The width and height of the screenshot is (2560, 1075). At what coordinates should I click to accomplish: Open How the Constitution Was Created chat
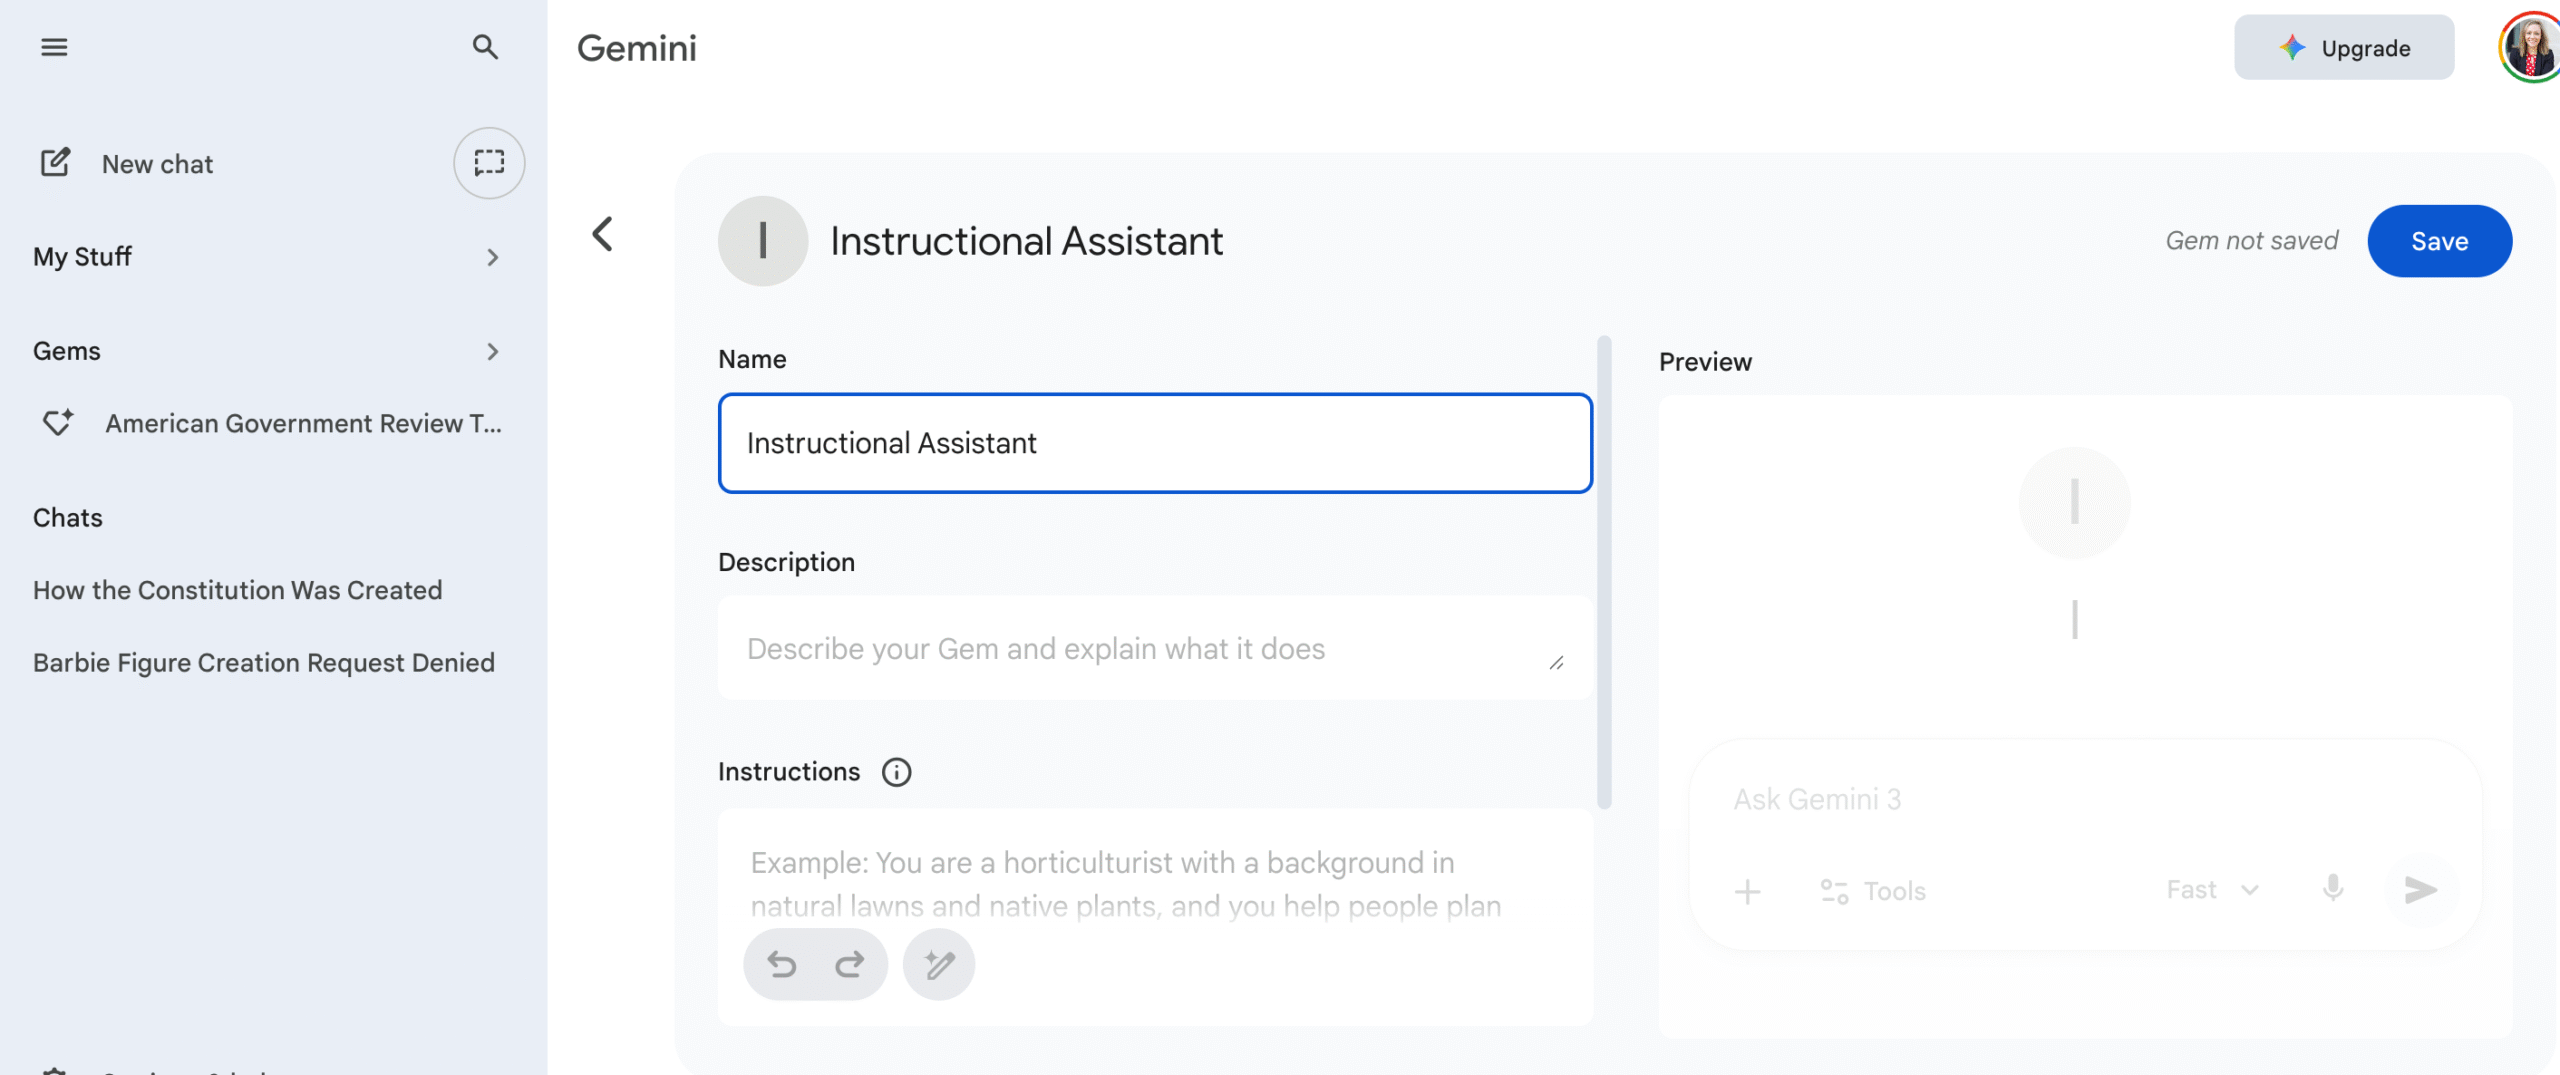tap(238, 590)
